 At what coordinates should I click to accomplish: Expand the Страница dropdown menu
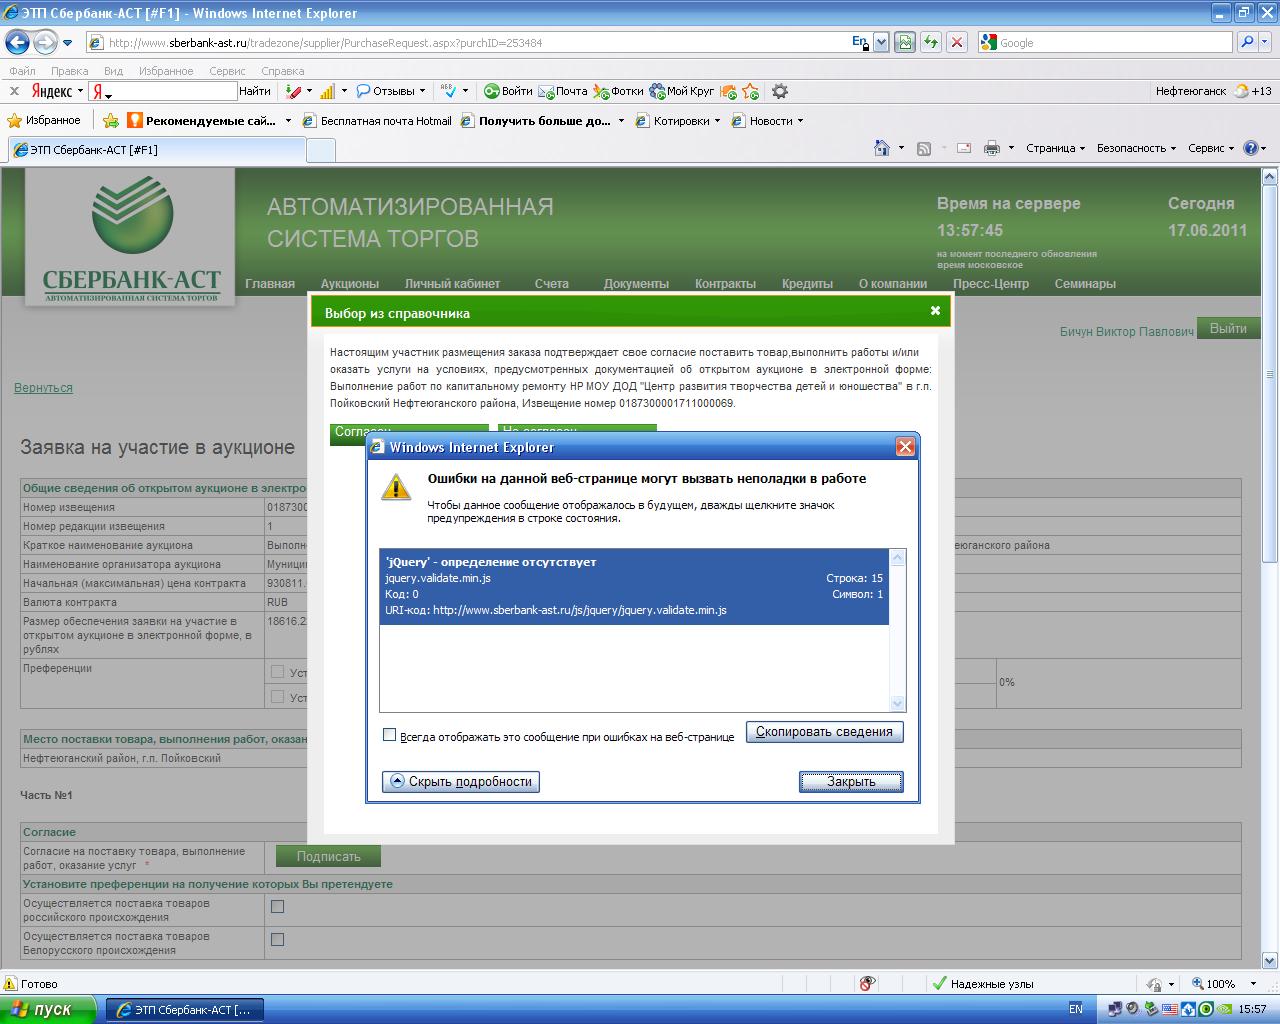[1055, 148]
